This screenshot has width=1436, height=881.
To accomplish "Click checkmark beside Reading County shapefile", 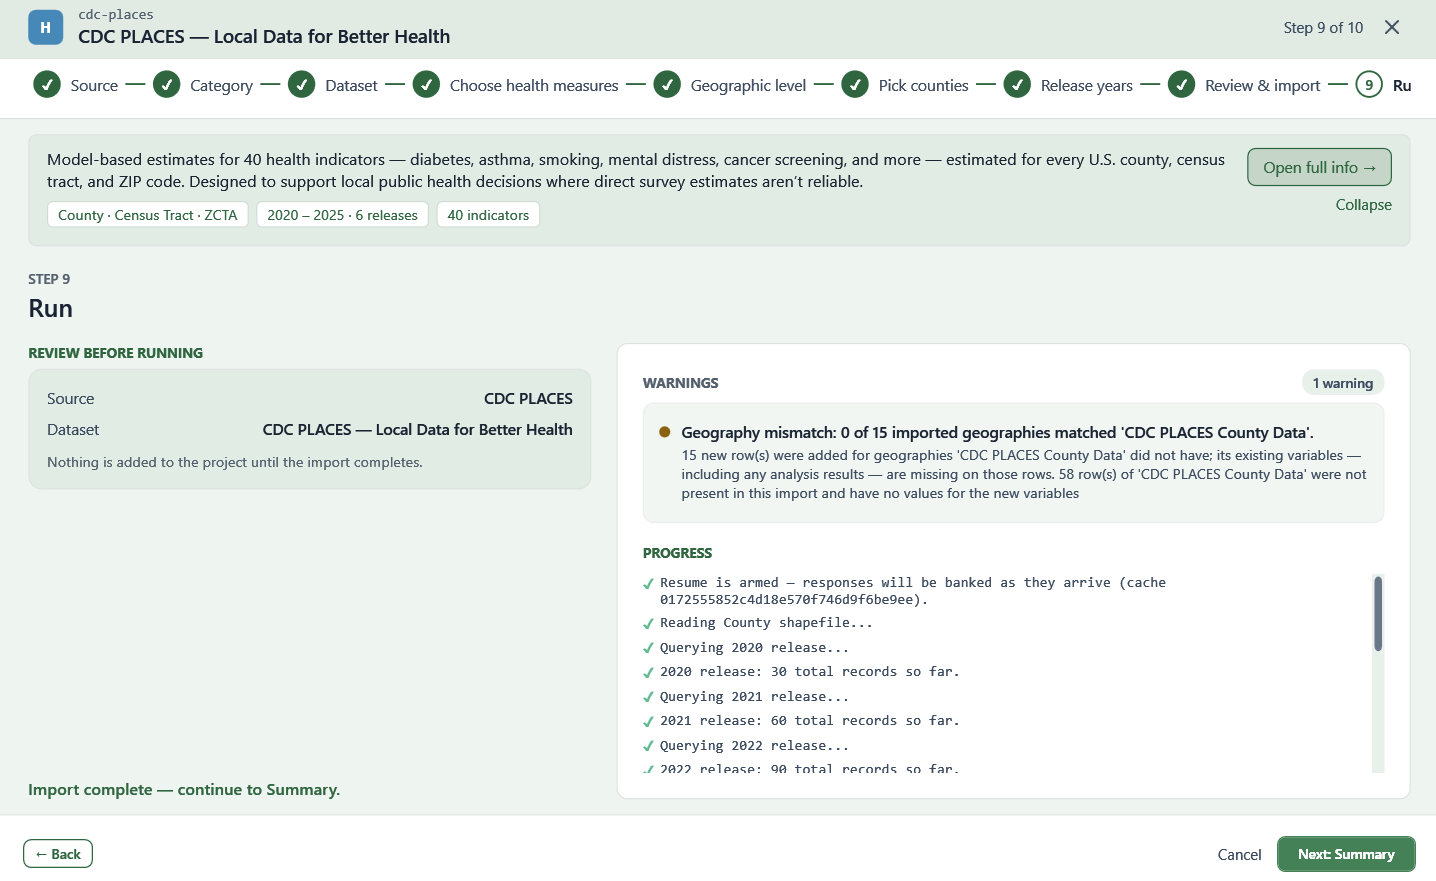I will [x=648, y=624].
